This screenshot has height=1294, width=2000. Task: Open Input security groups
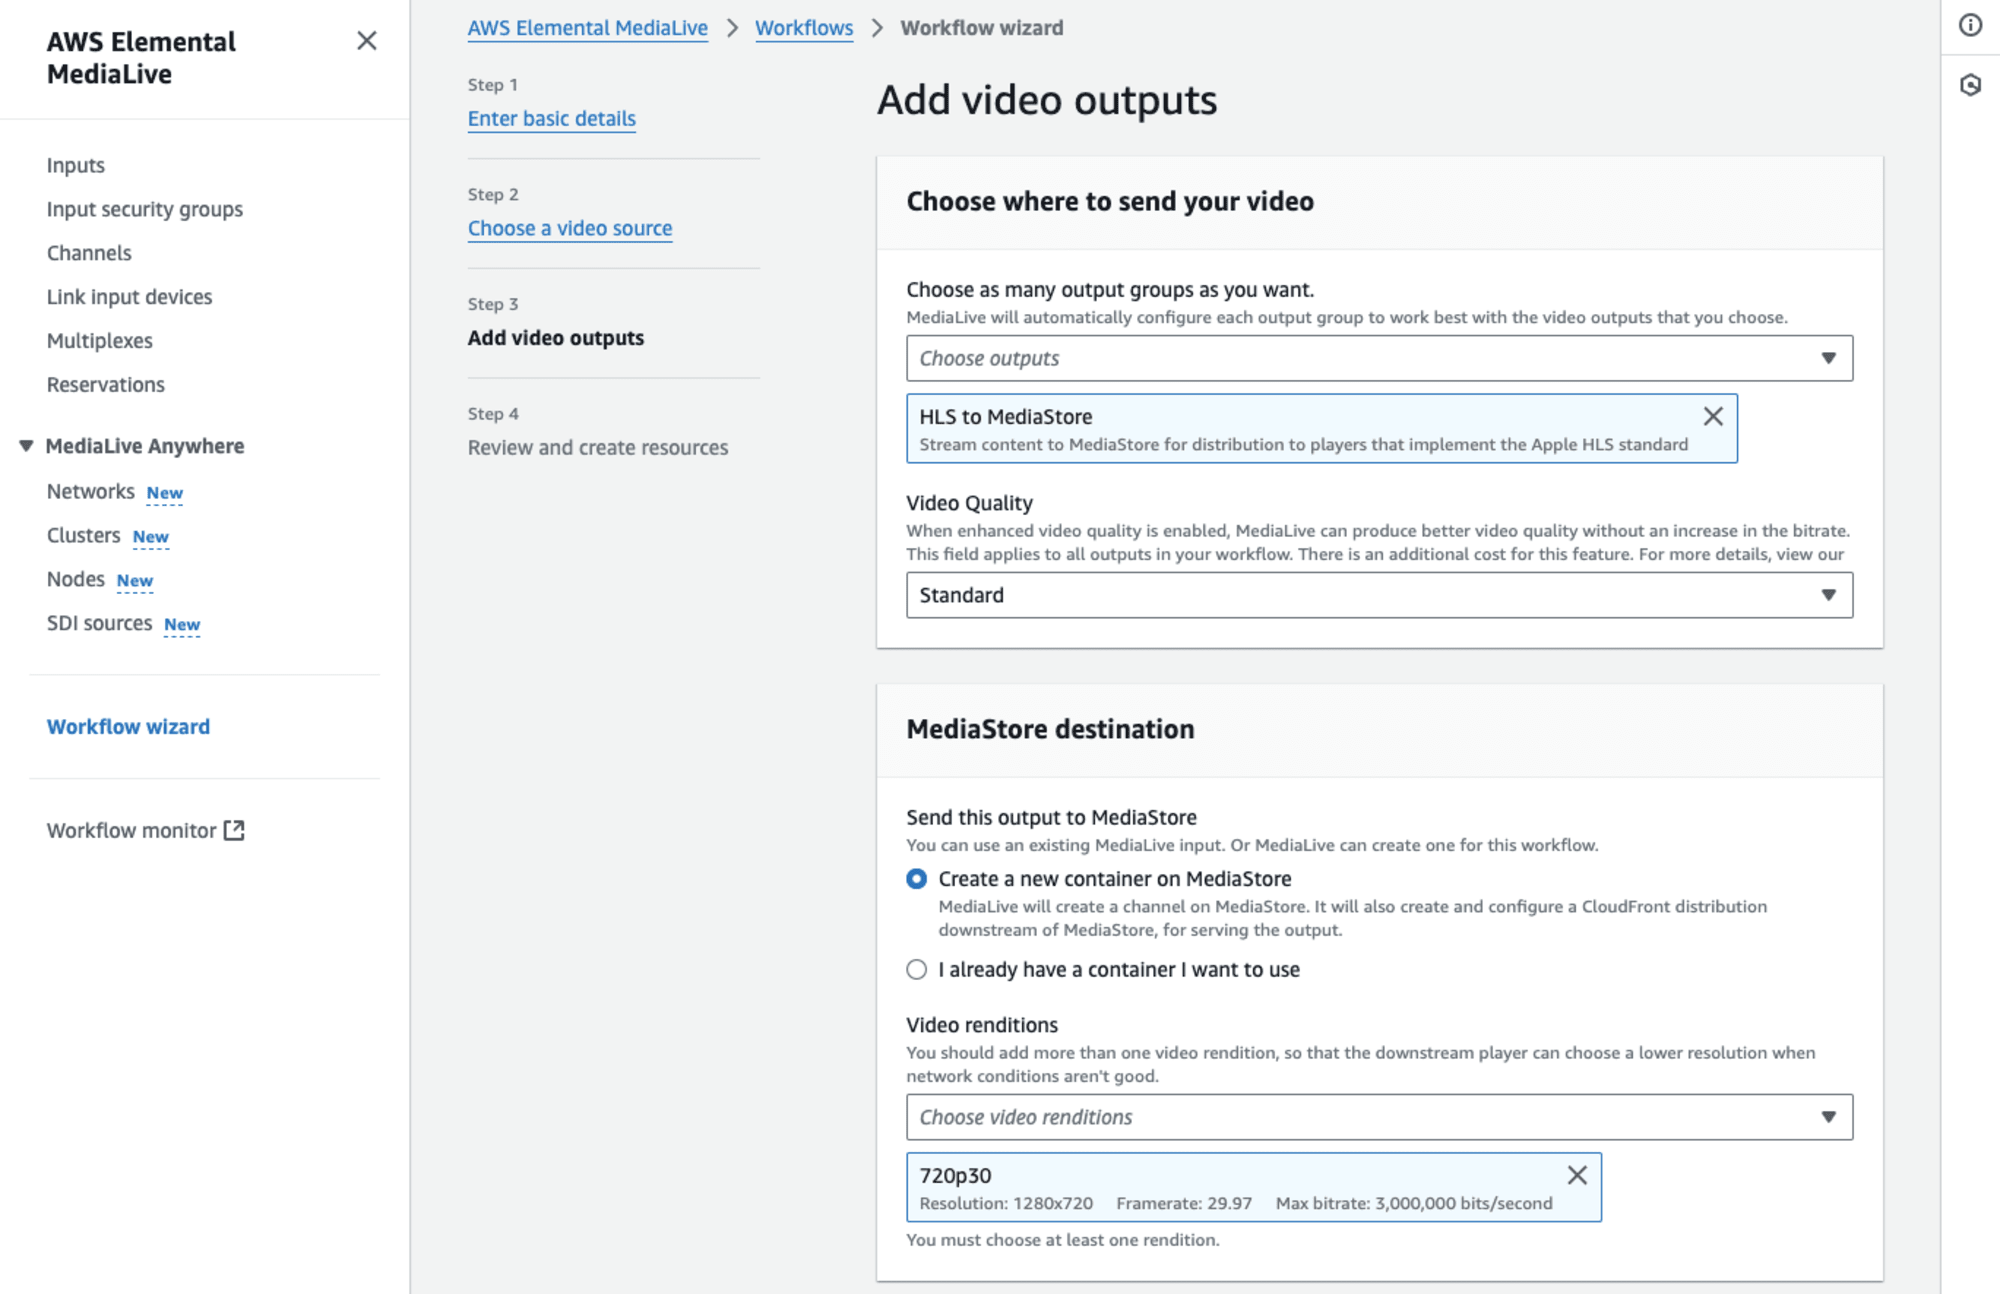pyautogui.click(x=145, y=209)
